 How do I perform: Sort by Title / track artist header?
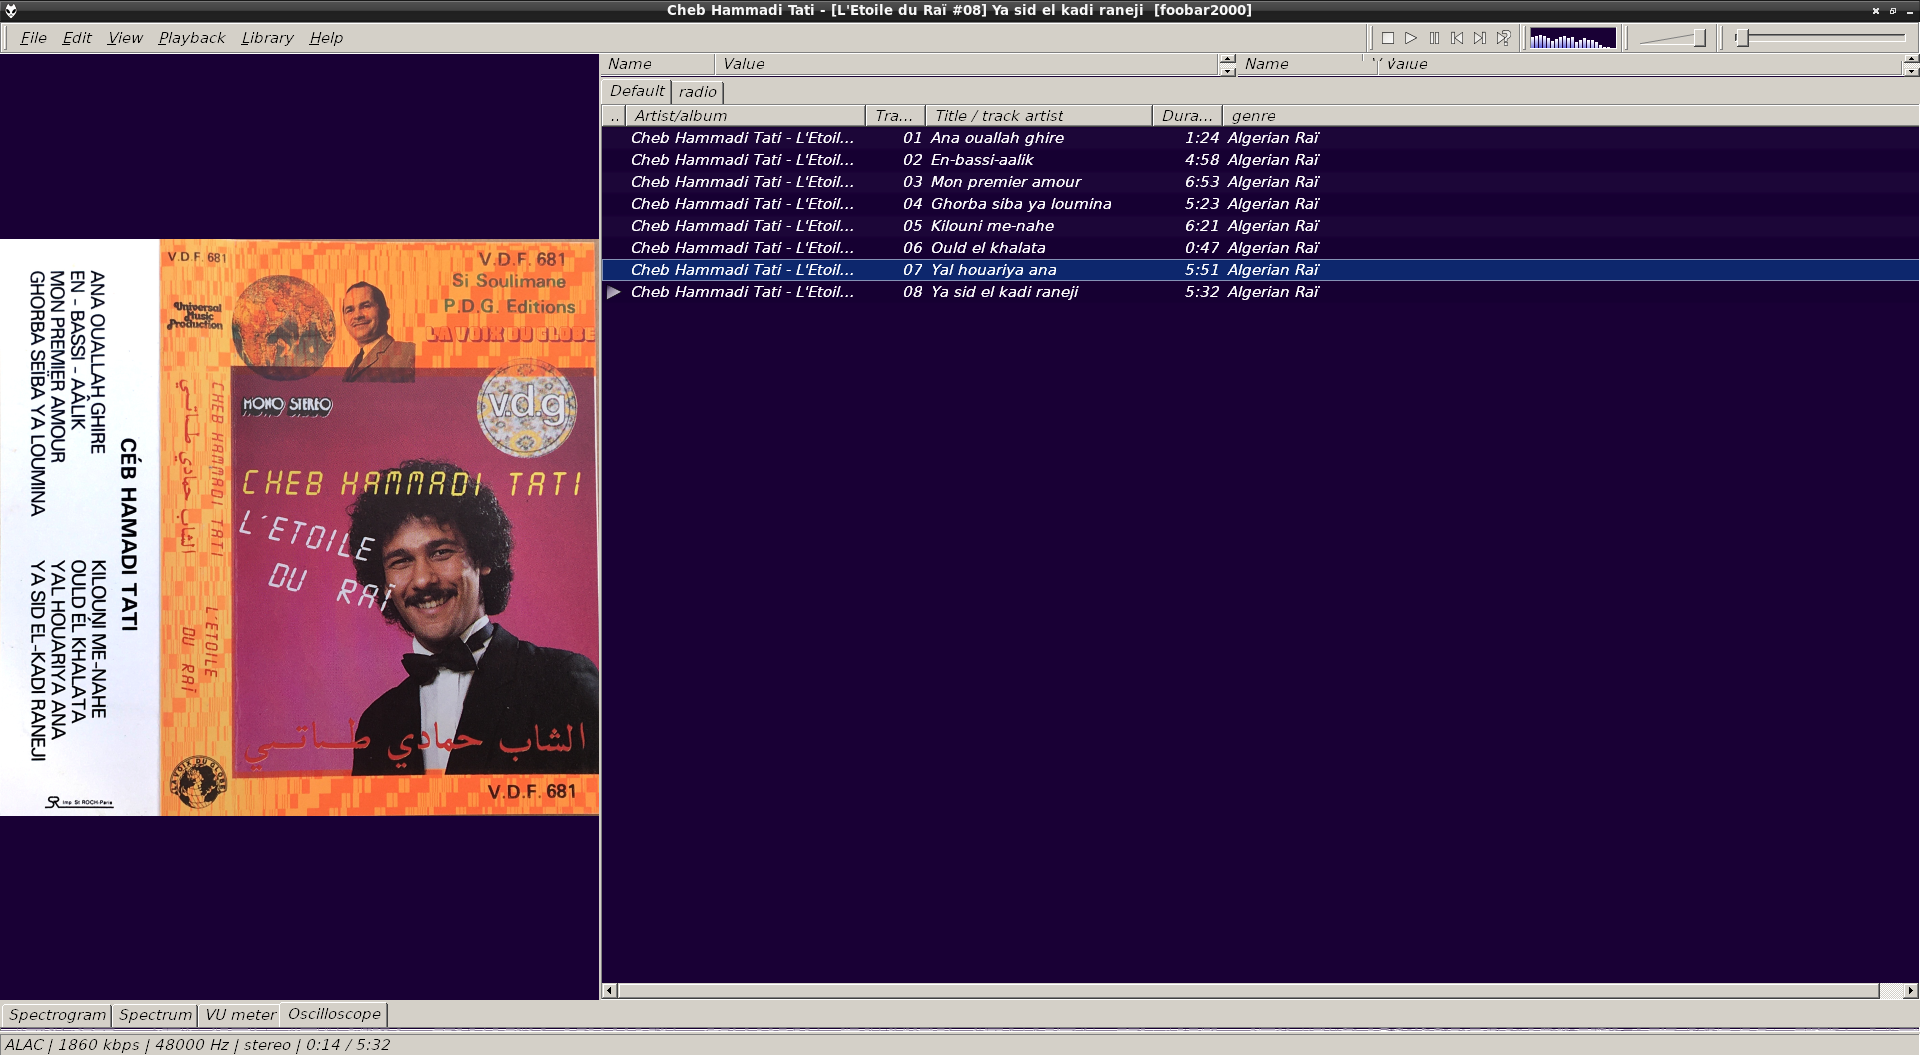1038,116
